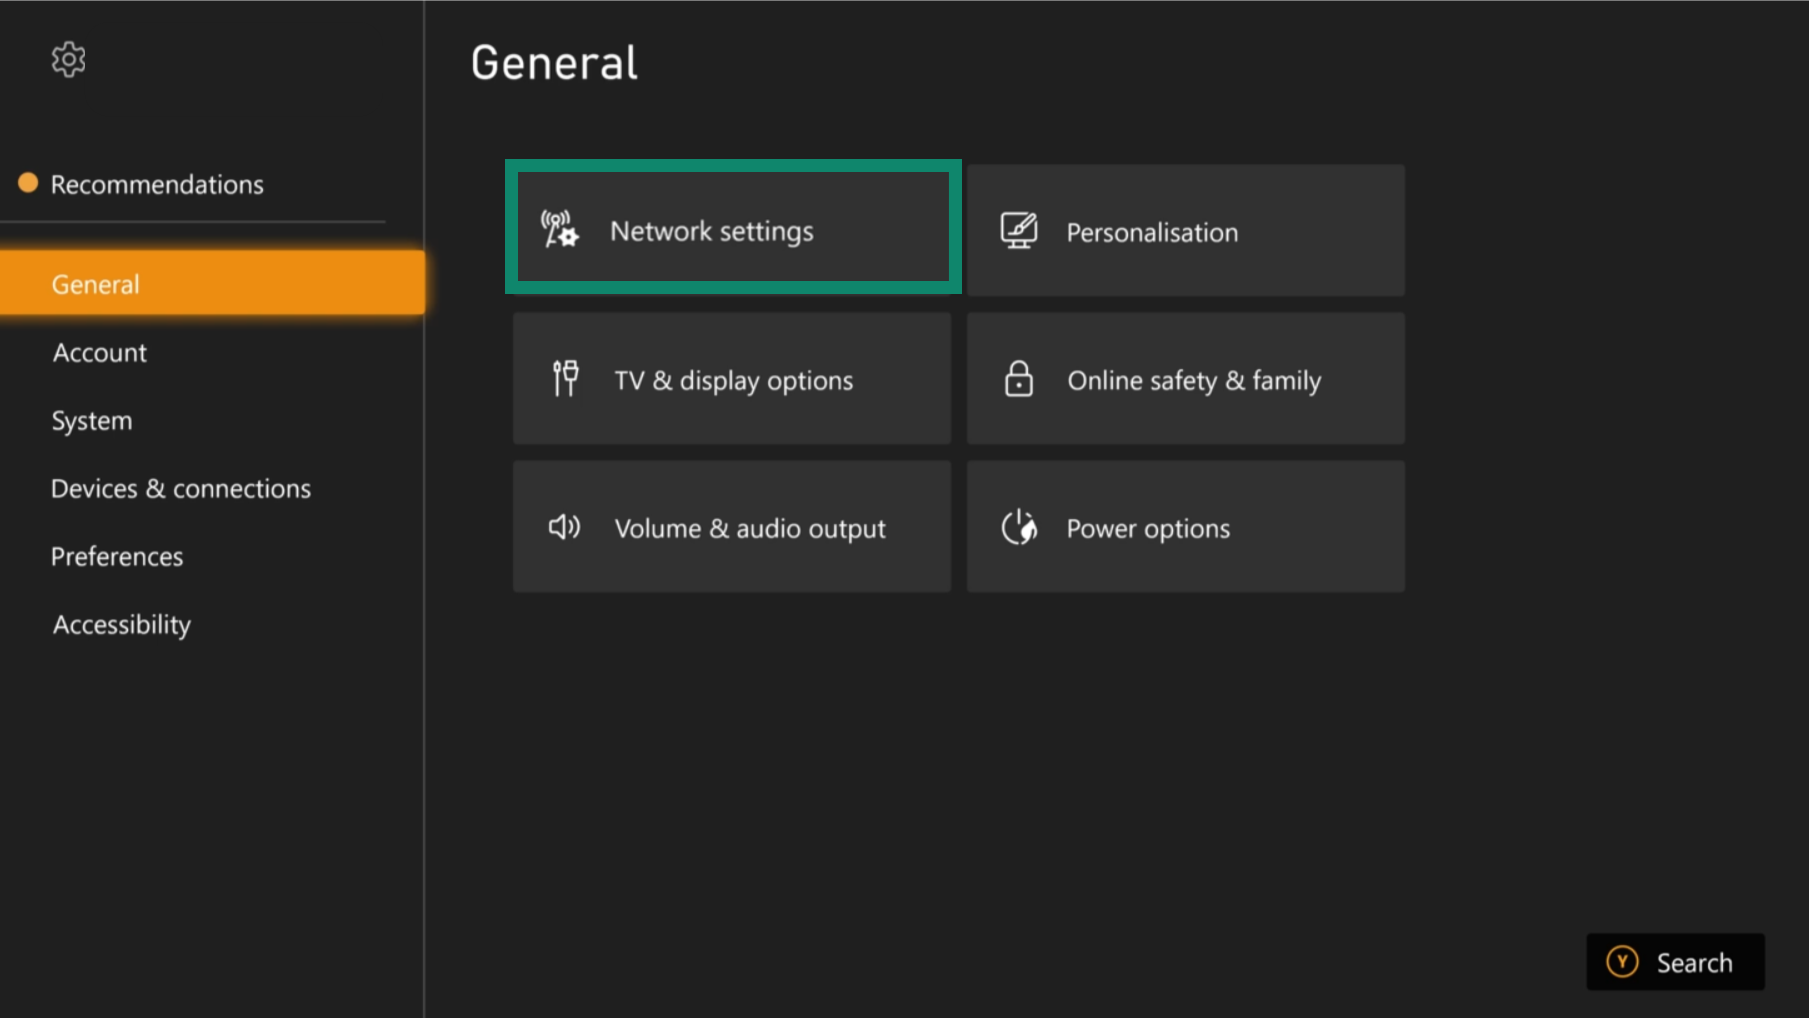Open TV & display options tile
Viewport: 1809px width, 1018px height.
point(732,378)
